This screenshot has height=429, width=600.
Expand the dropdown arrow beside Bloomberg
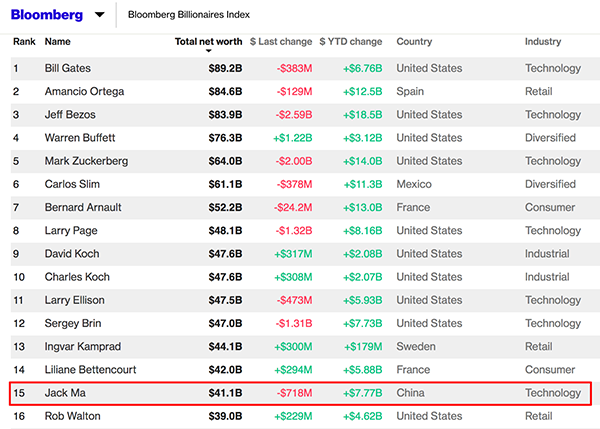99,15
